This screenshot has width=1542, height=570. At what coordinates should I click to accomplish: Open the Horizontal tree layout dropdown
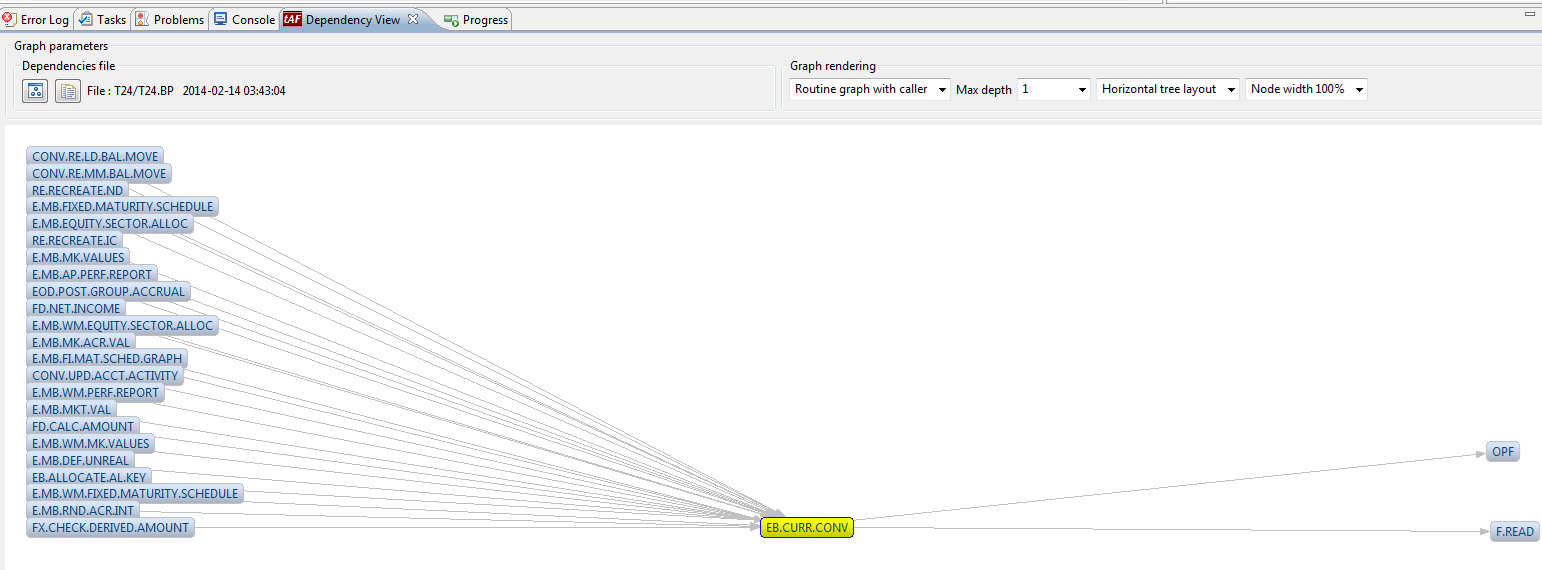1168,89
